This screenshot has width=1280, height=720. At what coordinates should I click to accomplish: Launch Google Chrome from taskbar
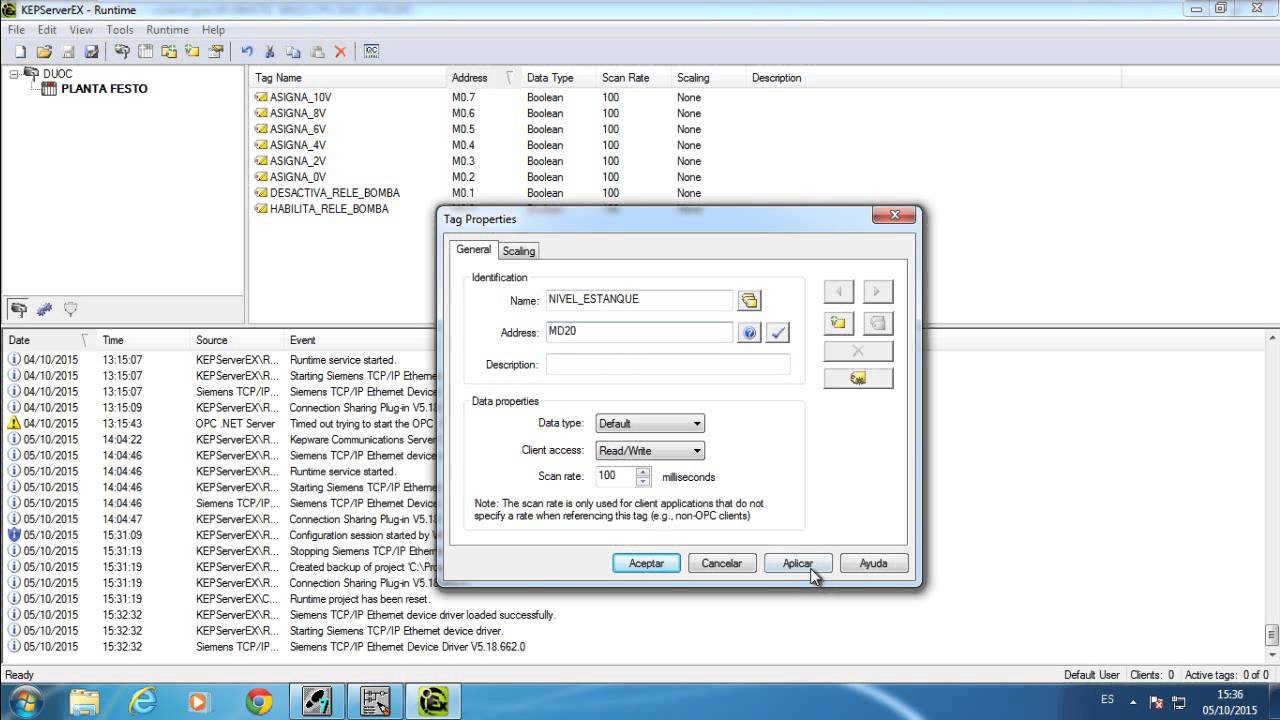(x=259, y=702)
